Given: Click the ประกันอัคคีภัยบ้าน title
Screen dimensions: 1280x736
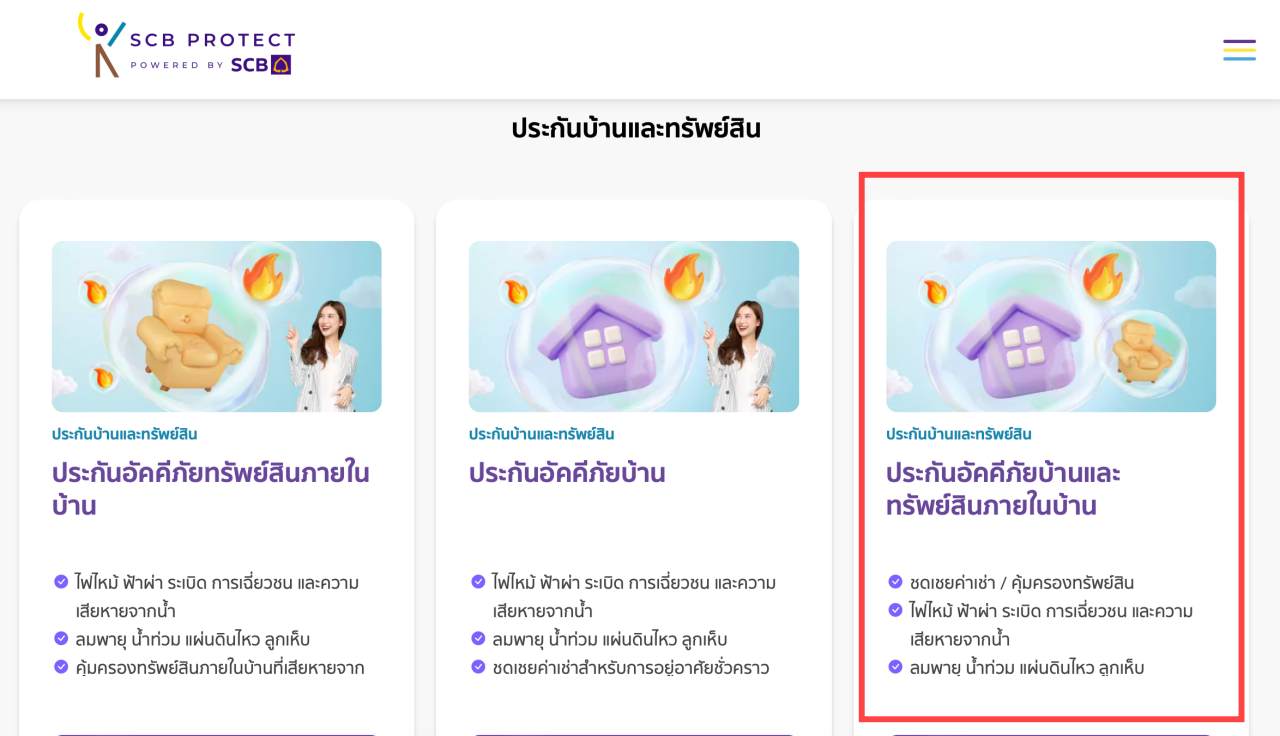Looking at the screenshot, I should [x=567, y=473].
